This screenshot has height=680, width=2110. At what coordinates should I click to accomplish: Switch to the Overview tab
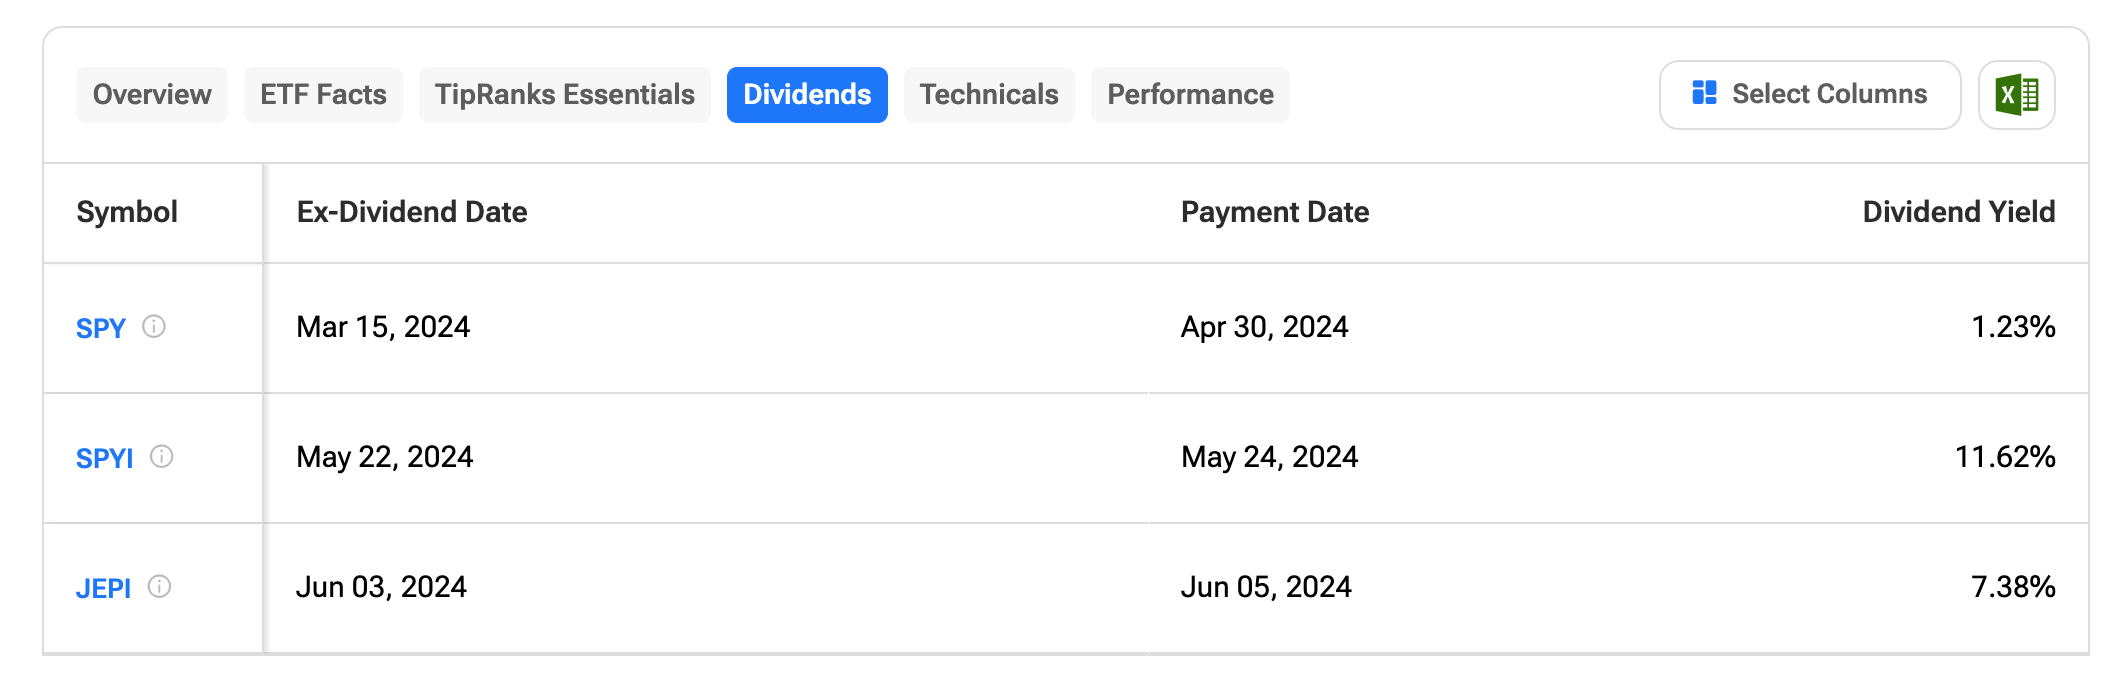point(152,95)
